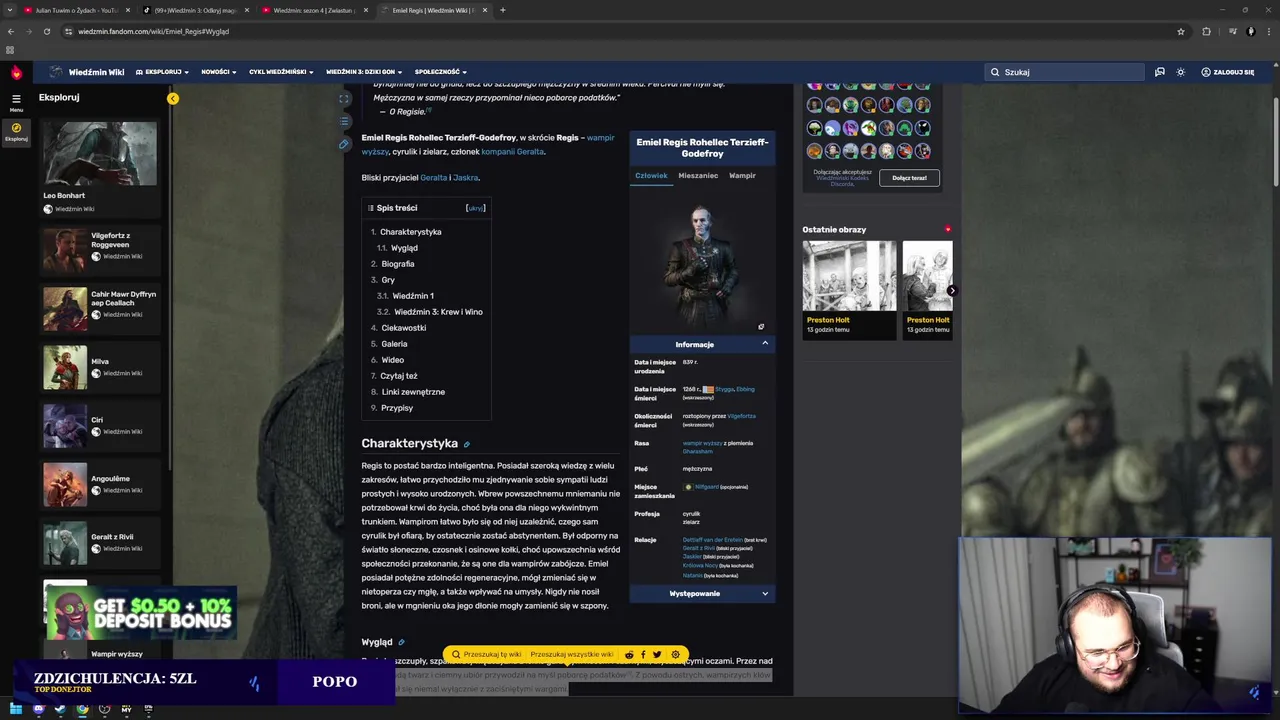
Task: Jump to Charakterystyka in contents
Action: (x=410, y=232)
